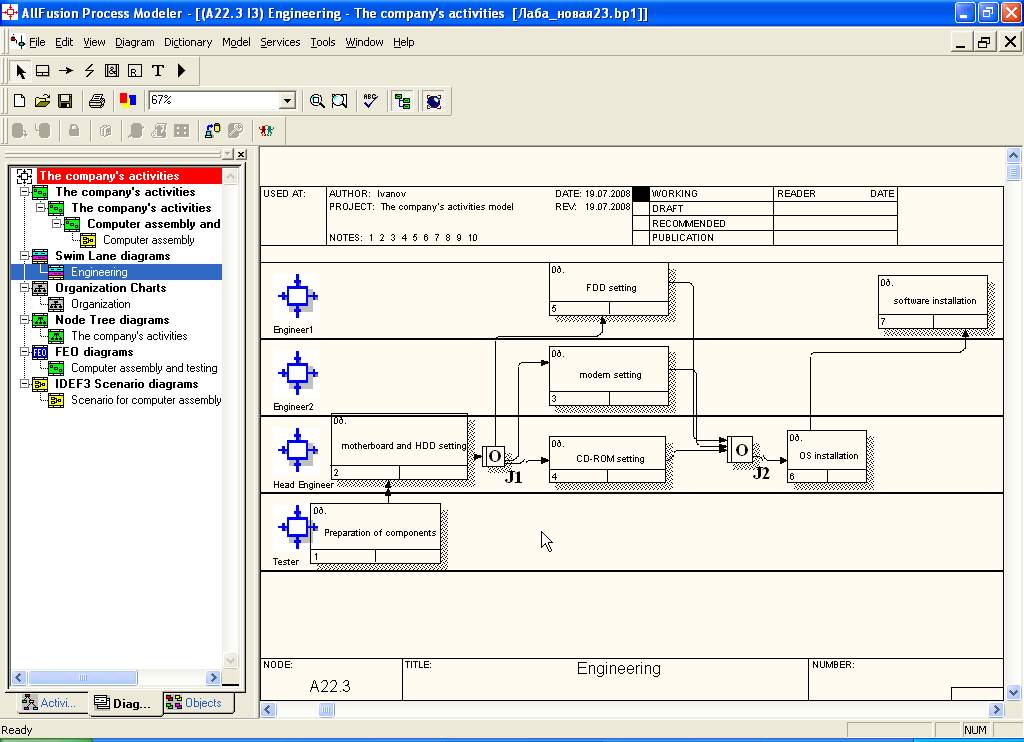Collapse the Swim Lane diagrams node
The image size is (1024, 742).
click(24, 256)
